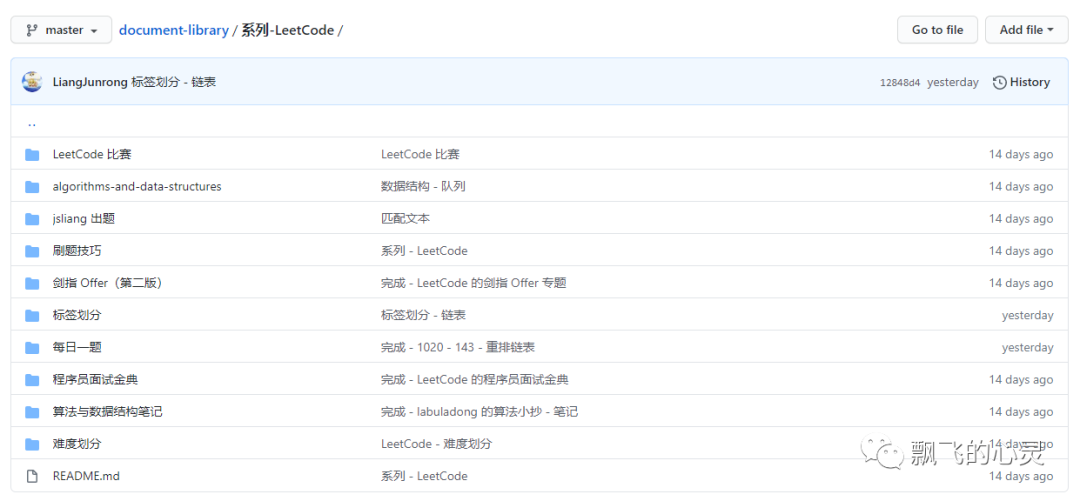Open the LeetCode 比赛 folder
The height and width of the screenshot is (501, 1080).
pos(92,154)
